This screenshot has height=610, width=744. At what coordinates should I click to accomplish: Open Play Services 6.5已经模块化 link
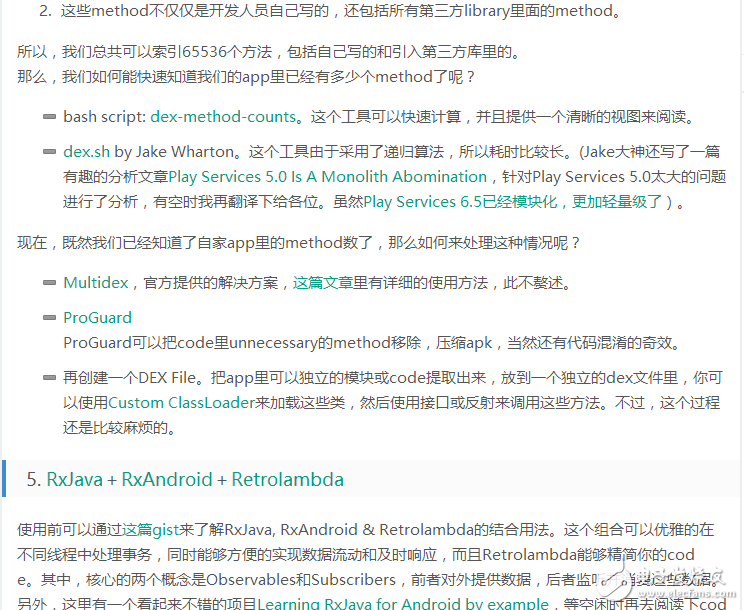pos(460,202)
